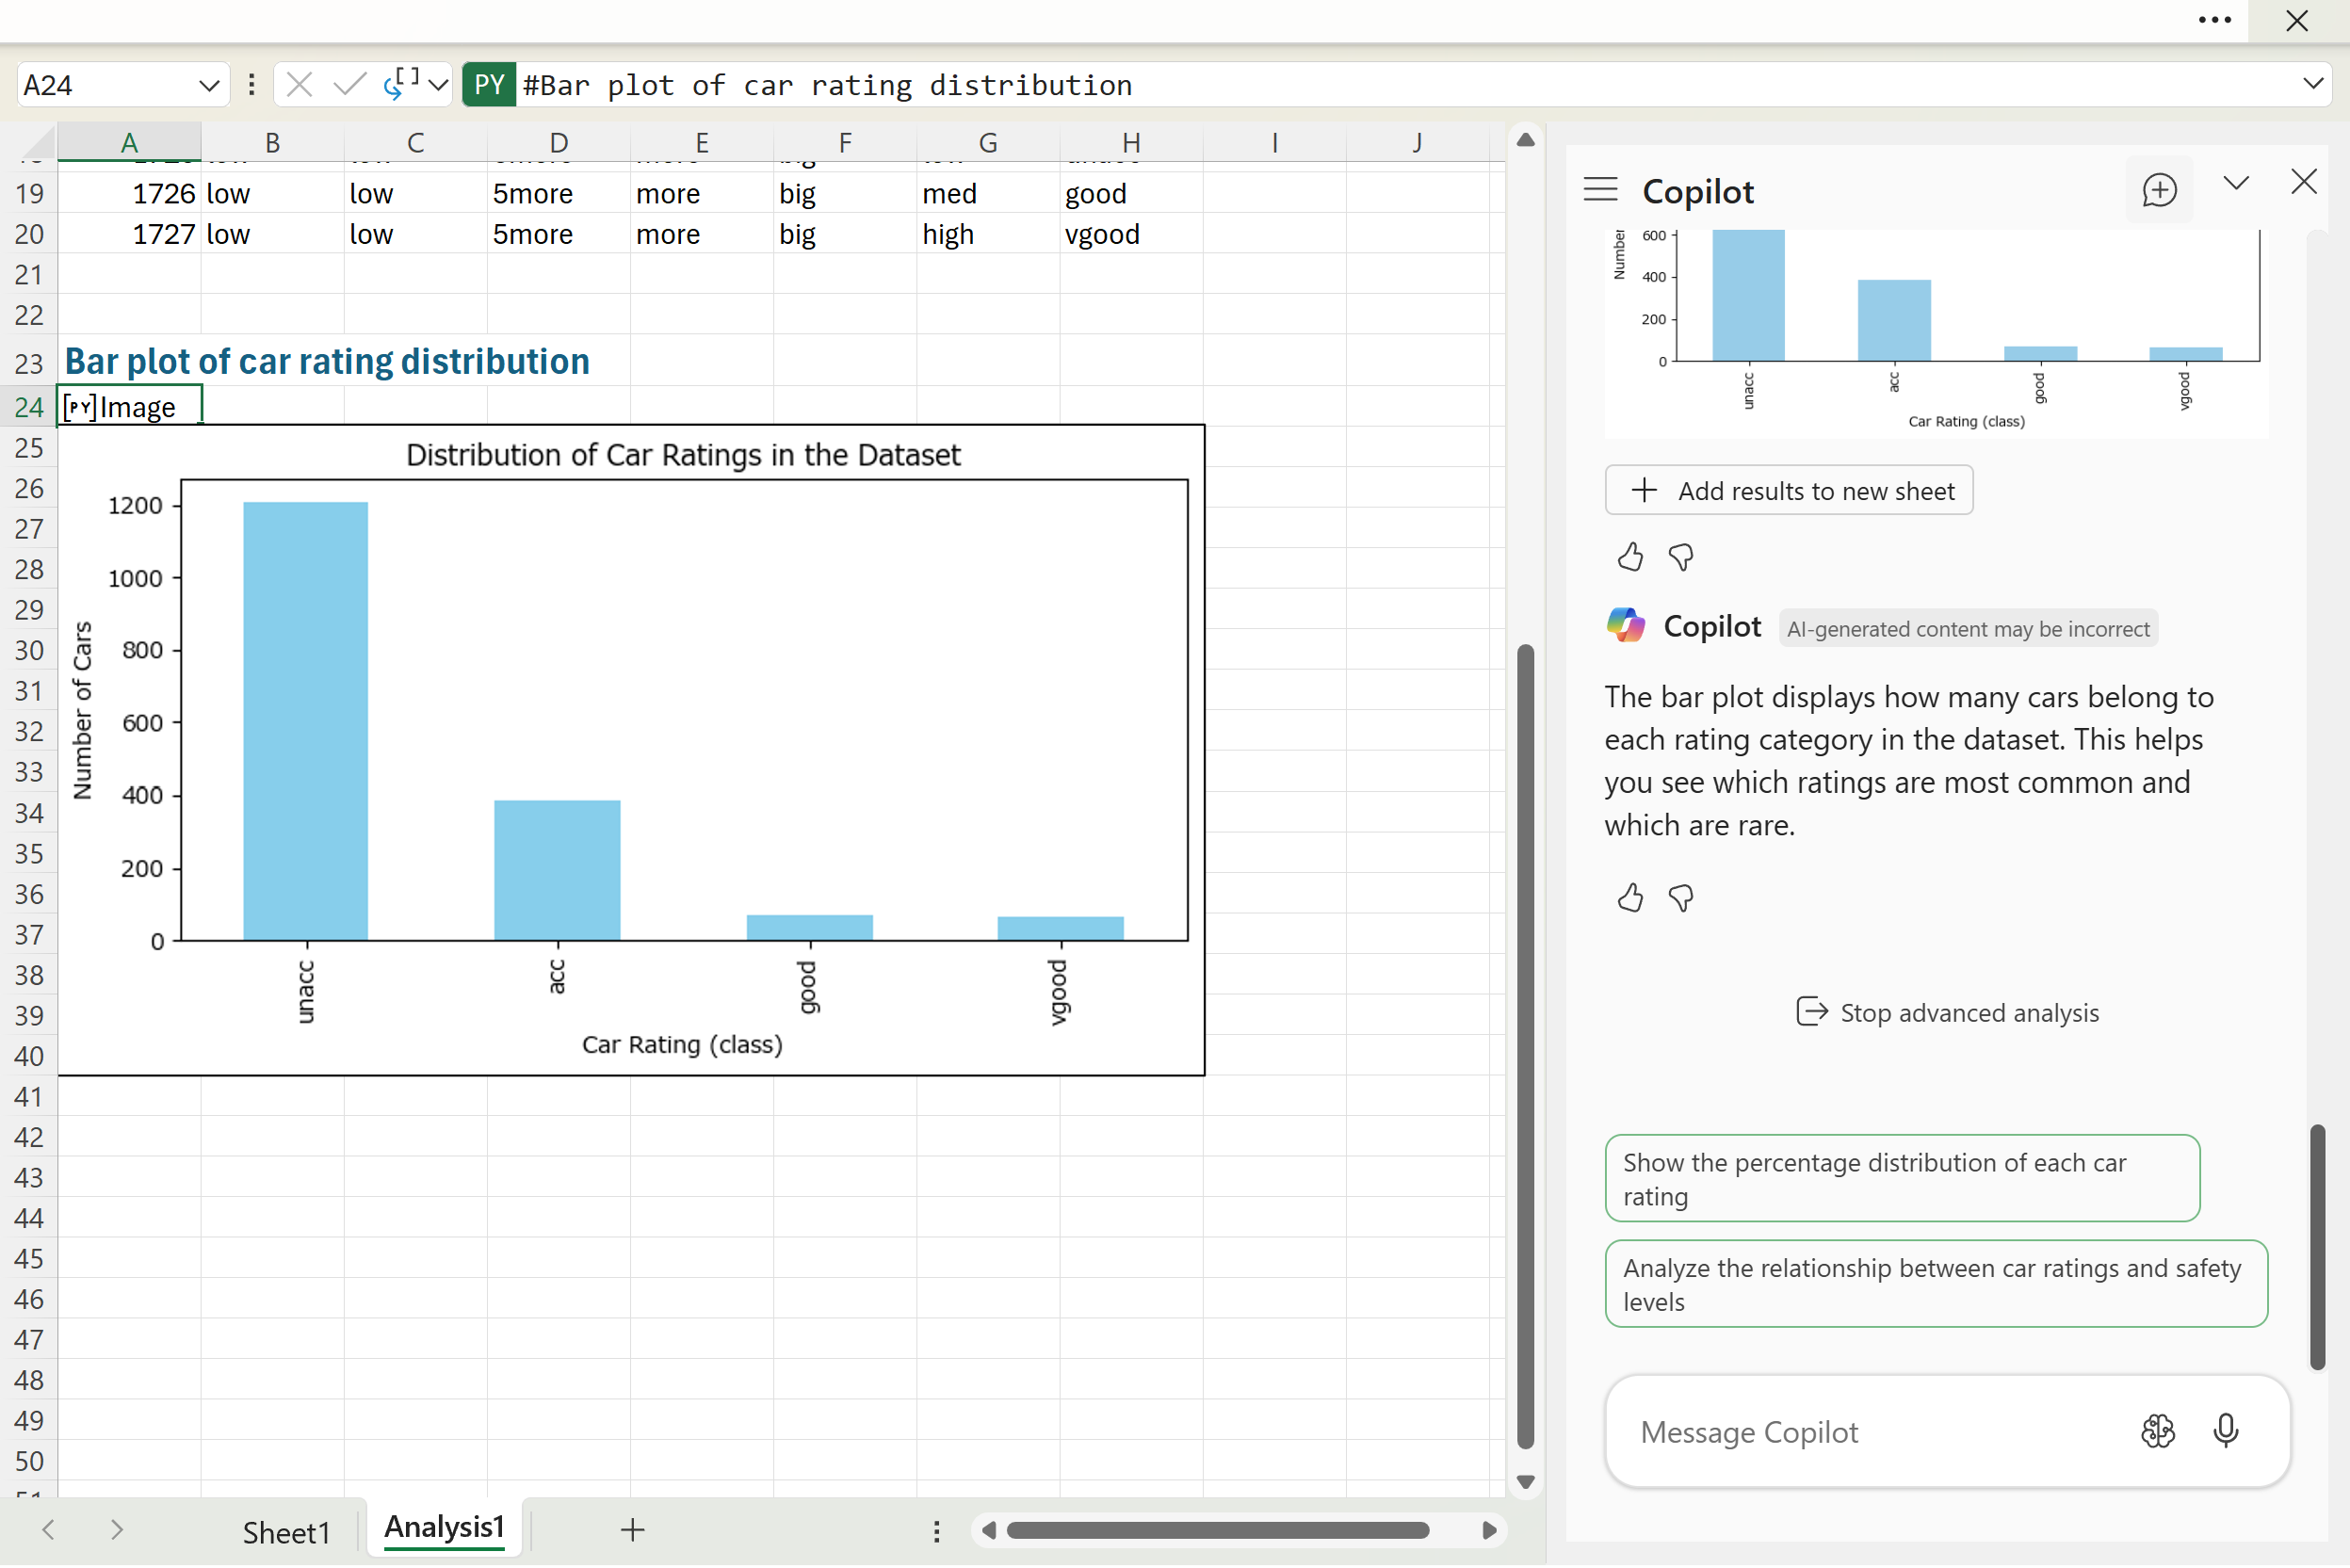Click Add results to new sheet
The image size is (2350, 1568).
[x=1788, y=491]
